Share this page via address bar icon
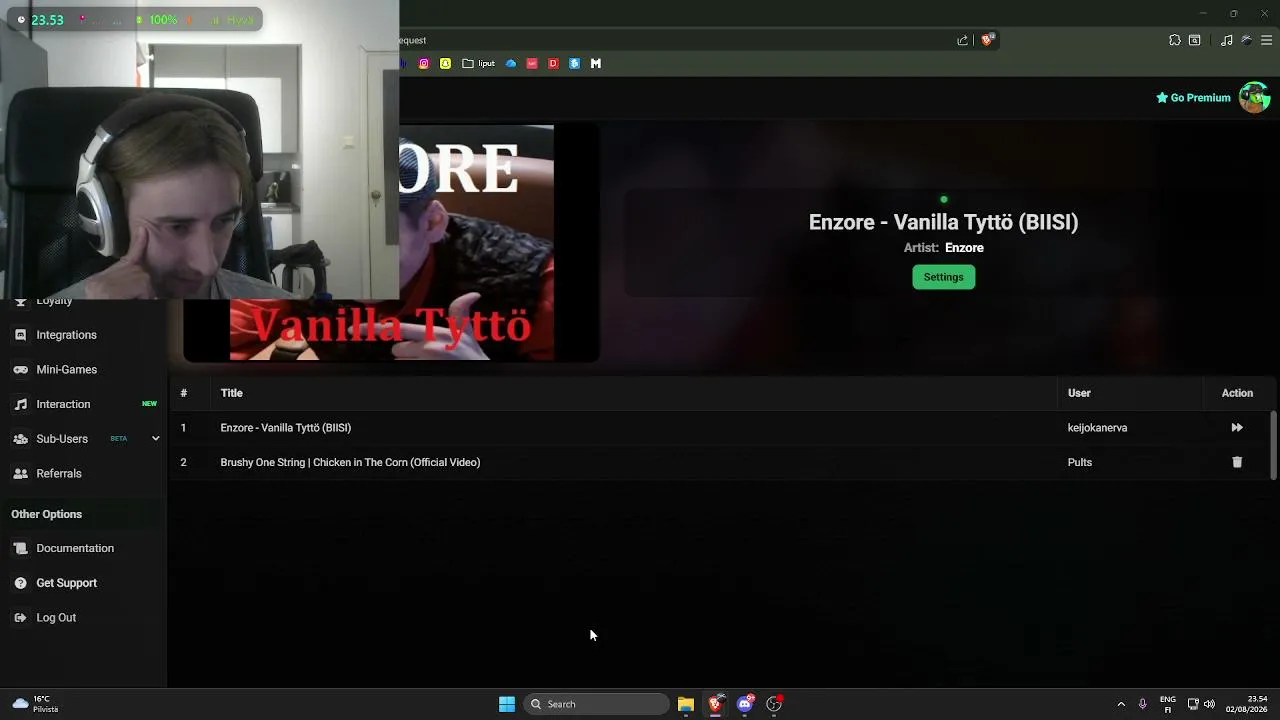This screenshot has width=1280, height=720. coord(963,40)
